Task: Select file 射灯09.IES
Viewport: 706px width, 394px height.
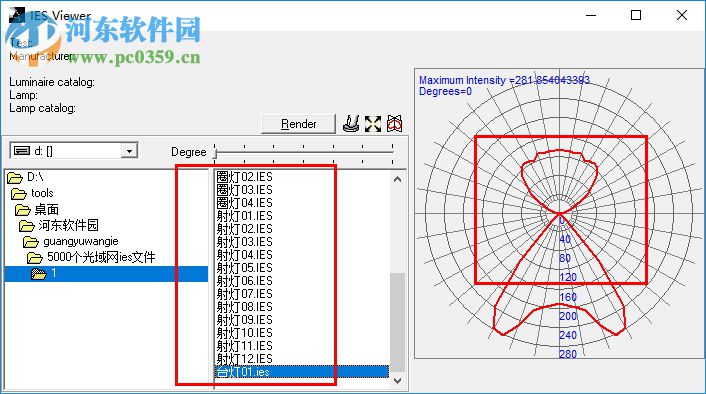Action: 244,320
